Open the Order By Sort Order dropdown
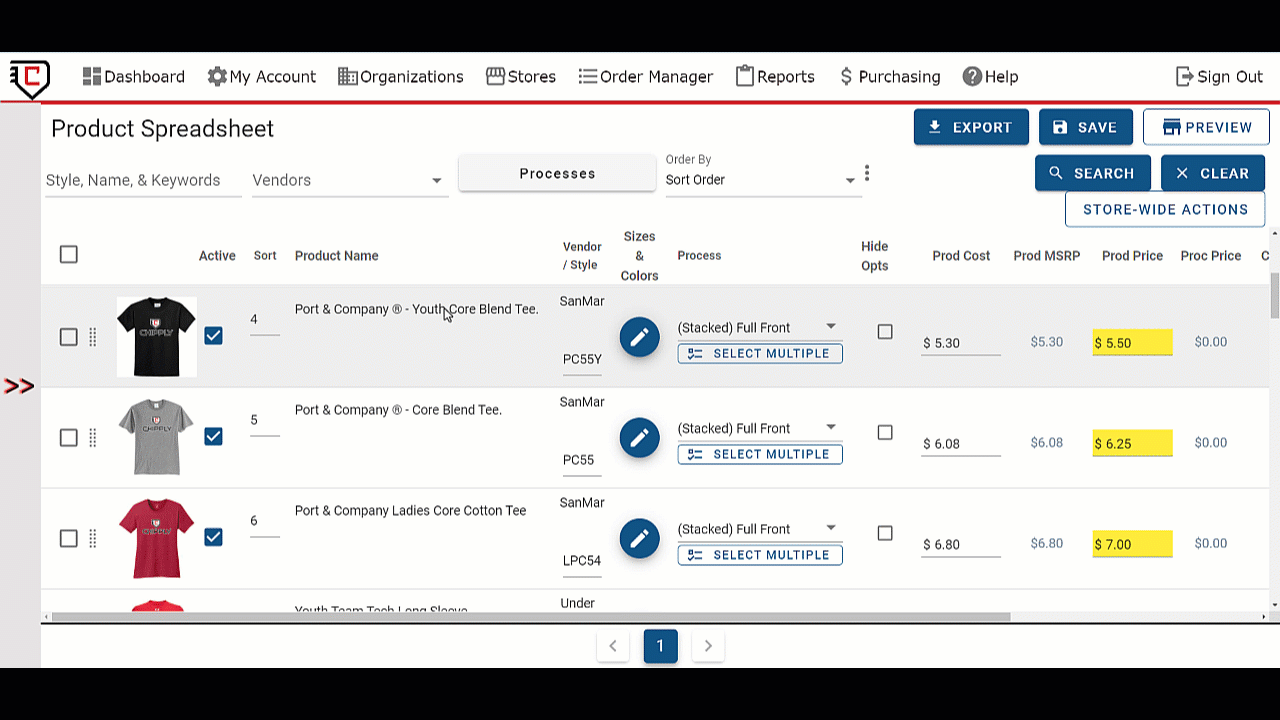This screenshot has height=720, width=1280. click(763, 180)
